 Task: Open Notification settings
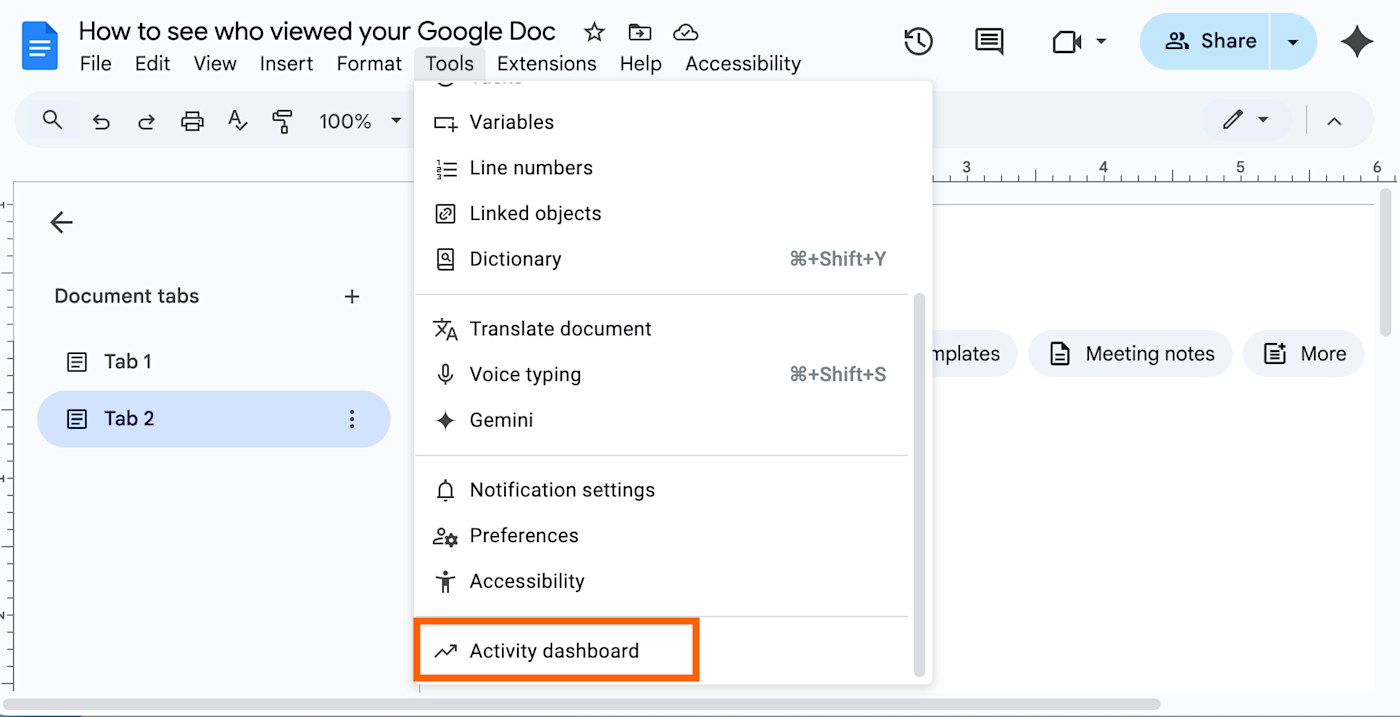(x=662, y=490)
